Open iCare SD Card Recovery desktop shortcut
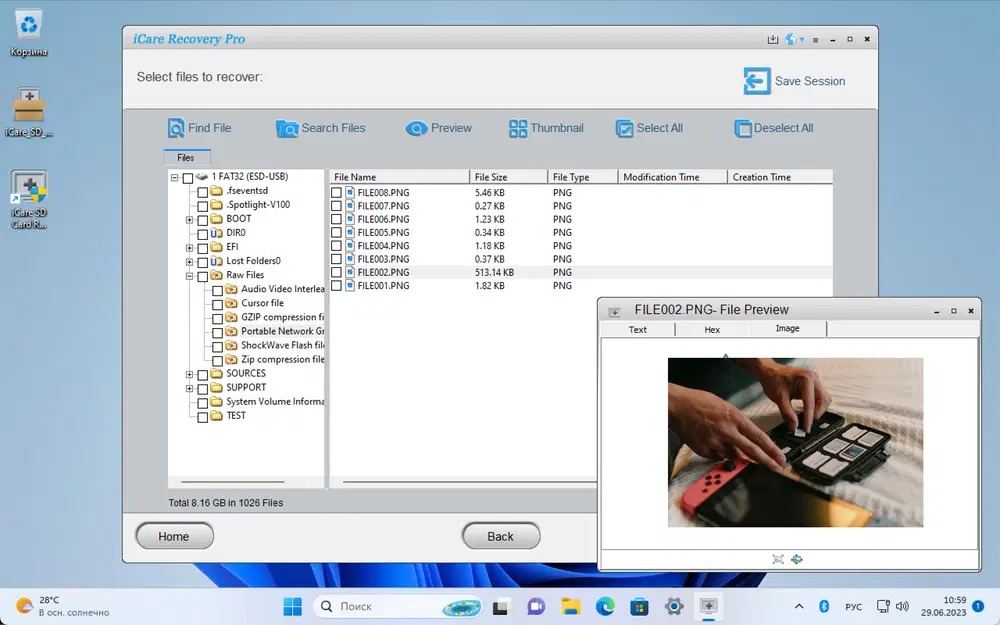 29,200
